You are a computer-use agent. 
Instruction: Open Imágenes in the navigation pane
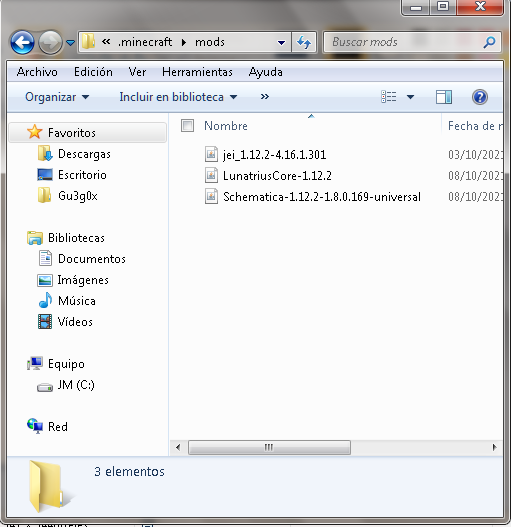point(83,280)
